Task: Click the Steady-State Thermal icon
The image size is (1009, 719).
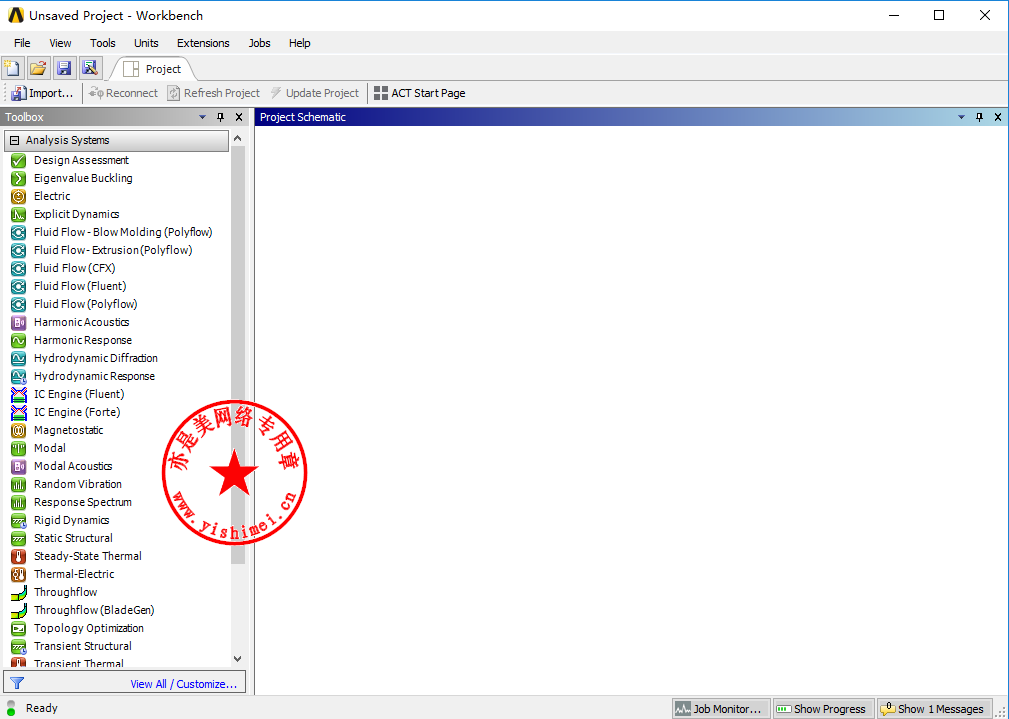Action: point(19,557)
